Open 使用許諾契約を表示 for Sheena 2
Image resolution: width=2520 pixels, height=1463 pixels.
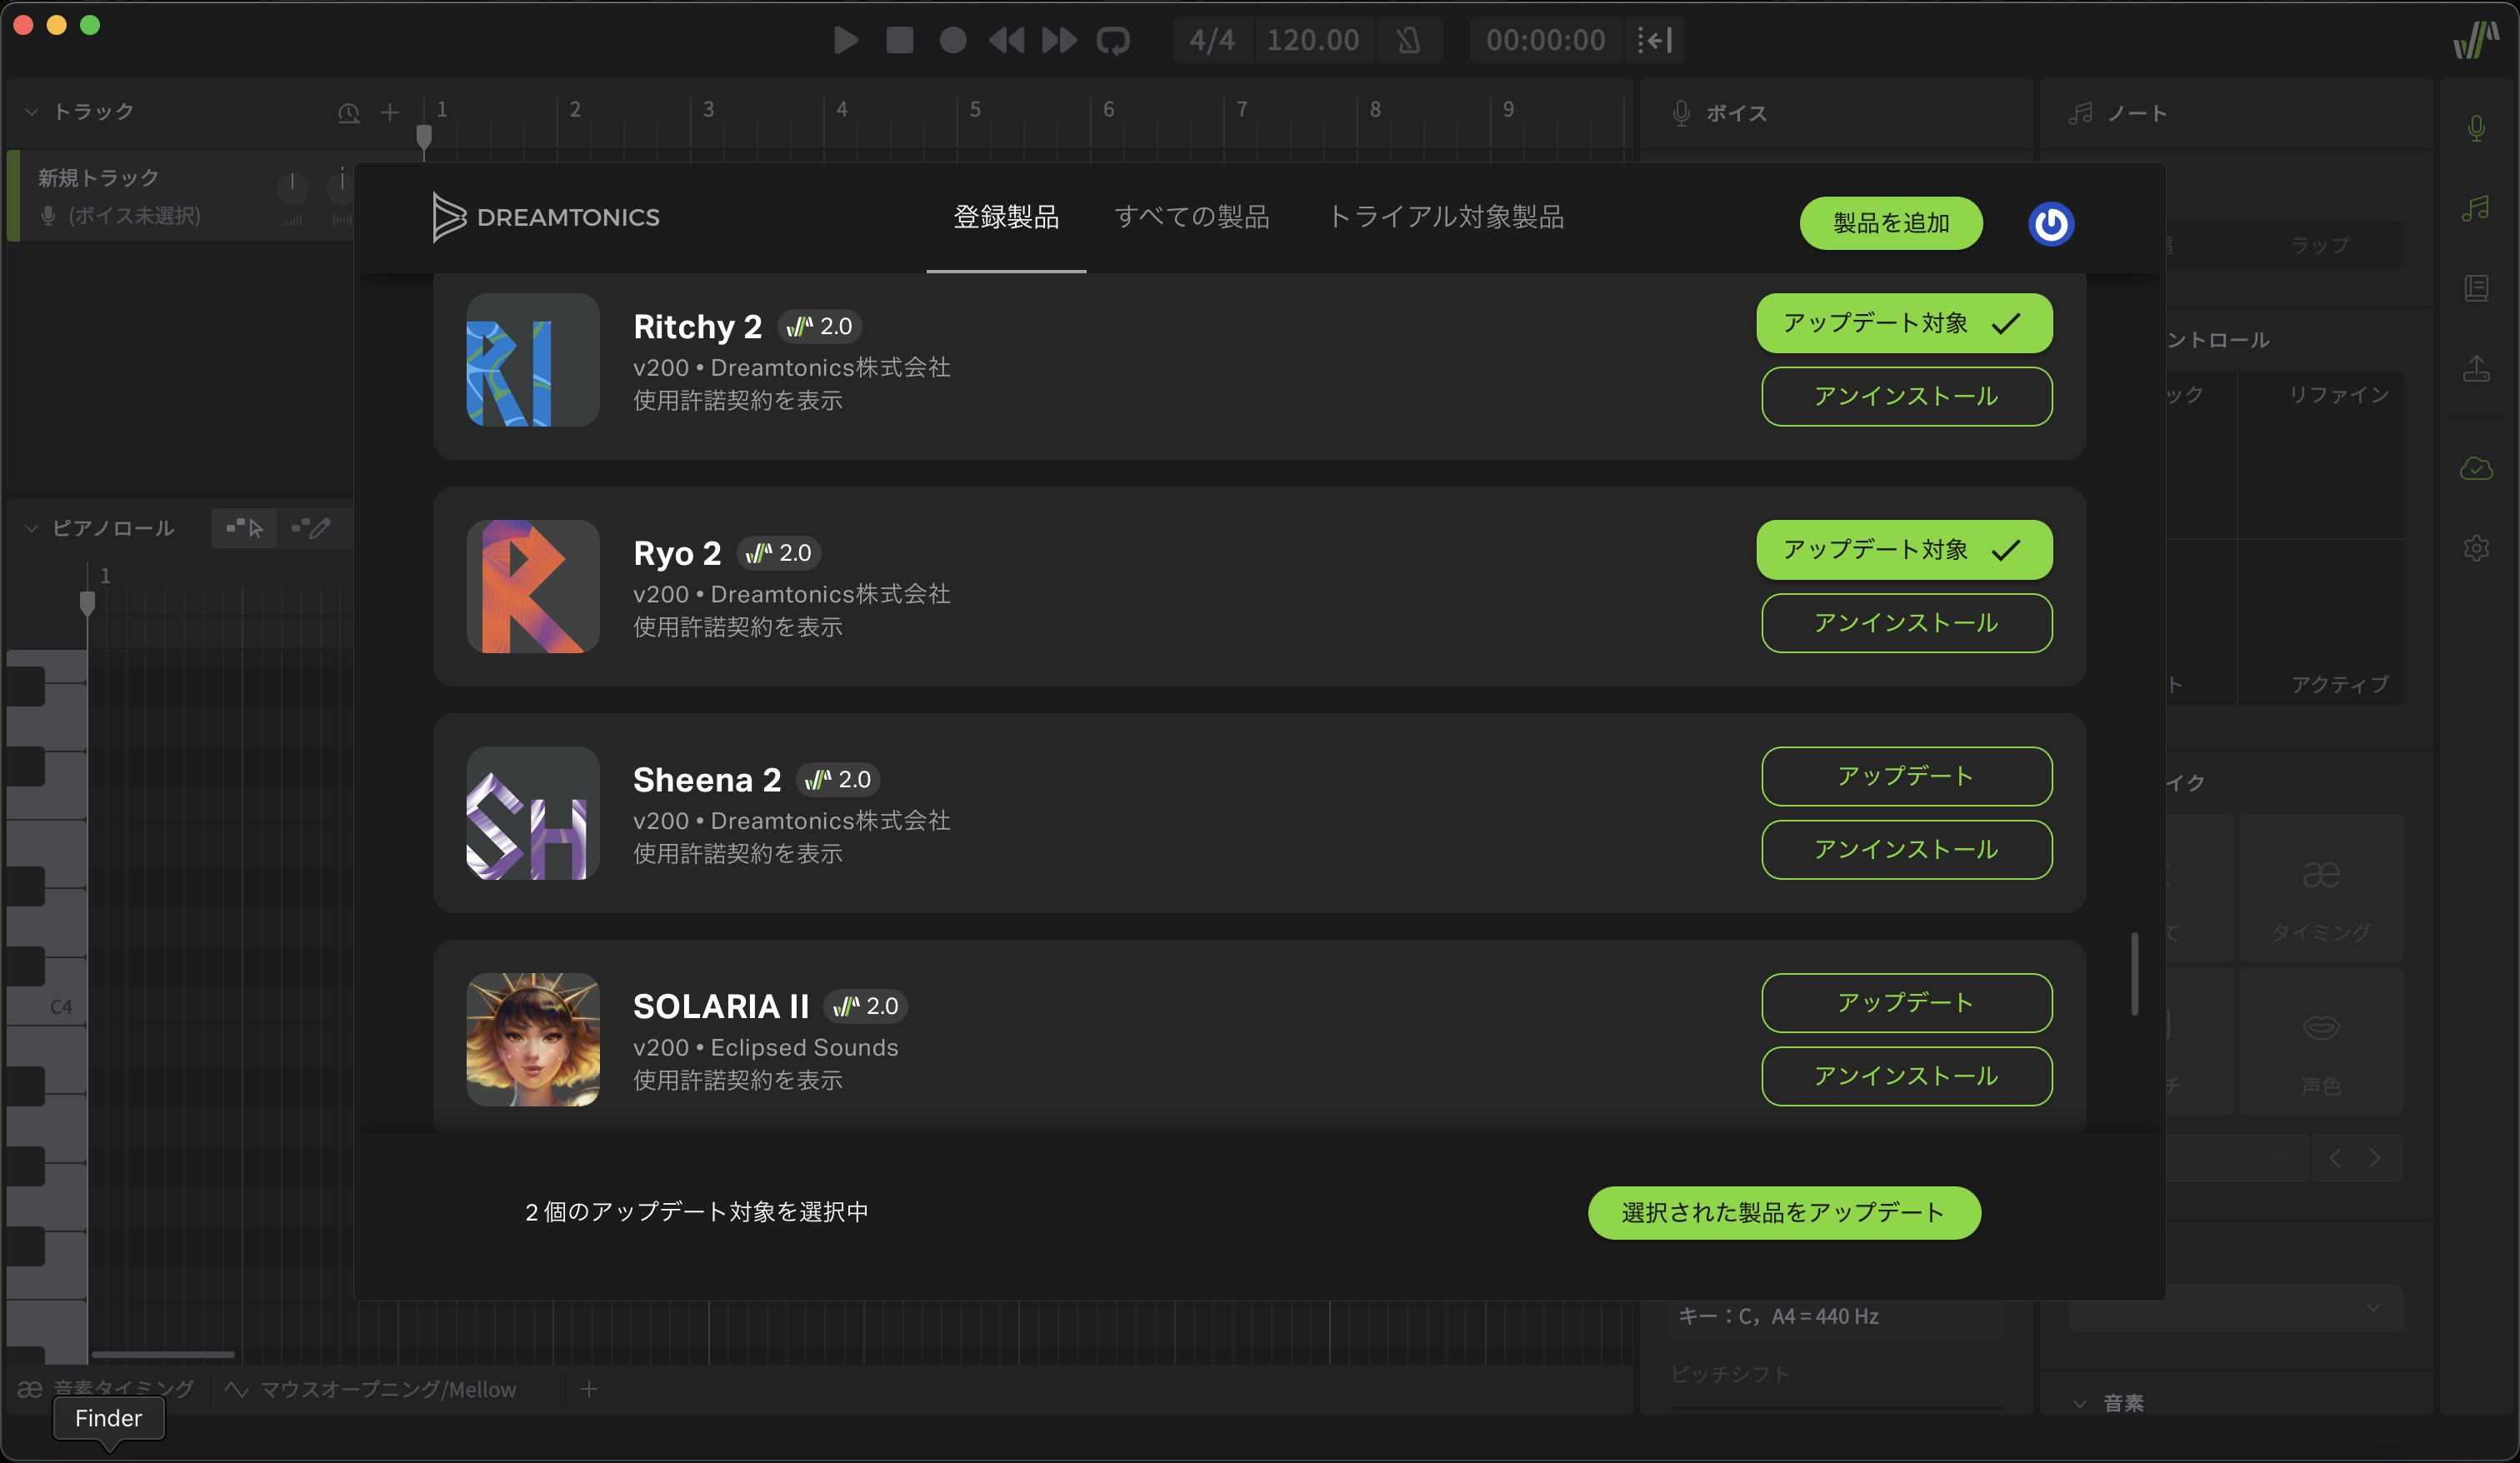tap(738, 853)
